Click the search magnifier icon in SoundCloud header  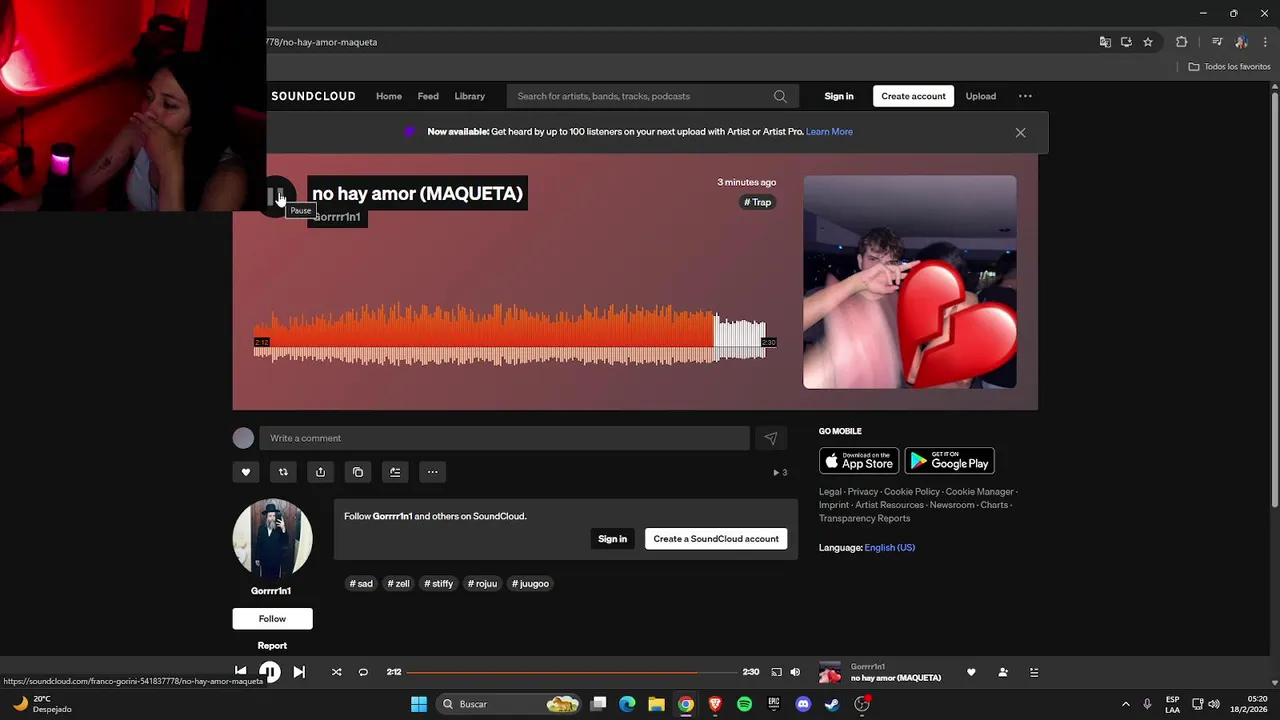(x=780, y=96)
